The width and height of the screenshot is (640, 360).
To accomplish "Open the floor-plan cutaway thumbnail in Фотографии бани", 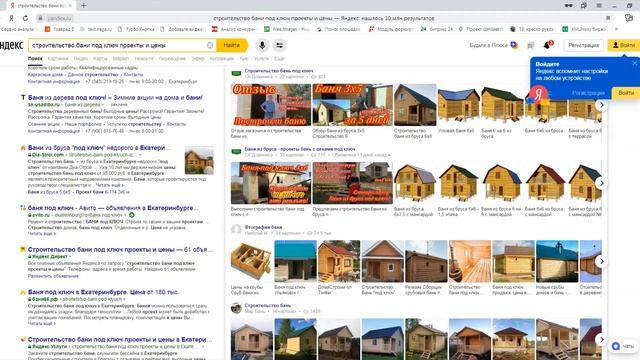I will tap(251, 261).
